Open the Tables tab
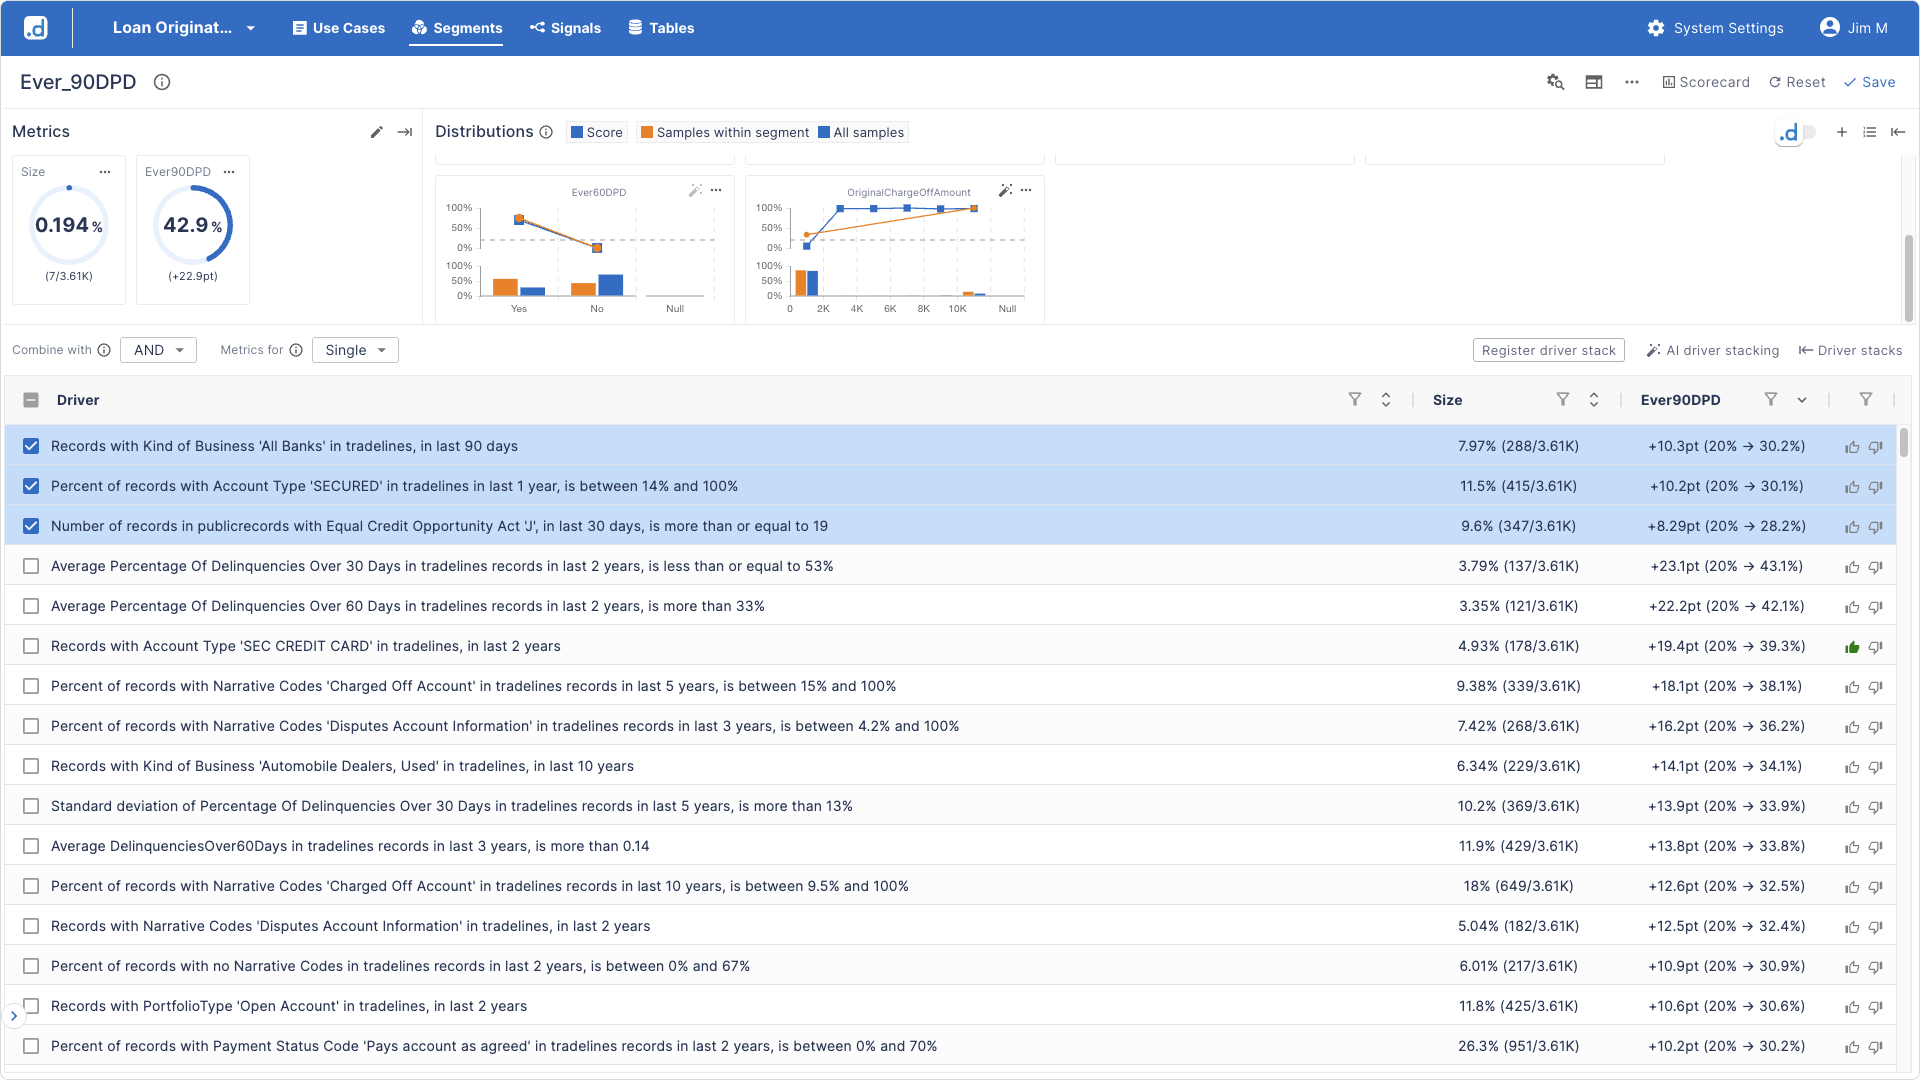The width and height of the screenshot is (1920, 1080). point(660,28)
